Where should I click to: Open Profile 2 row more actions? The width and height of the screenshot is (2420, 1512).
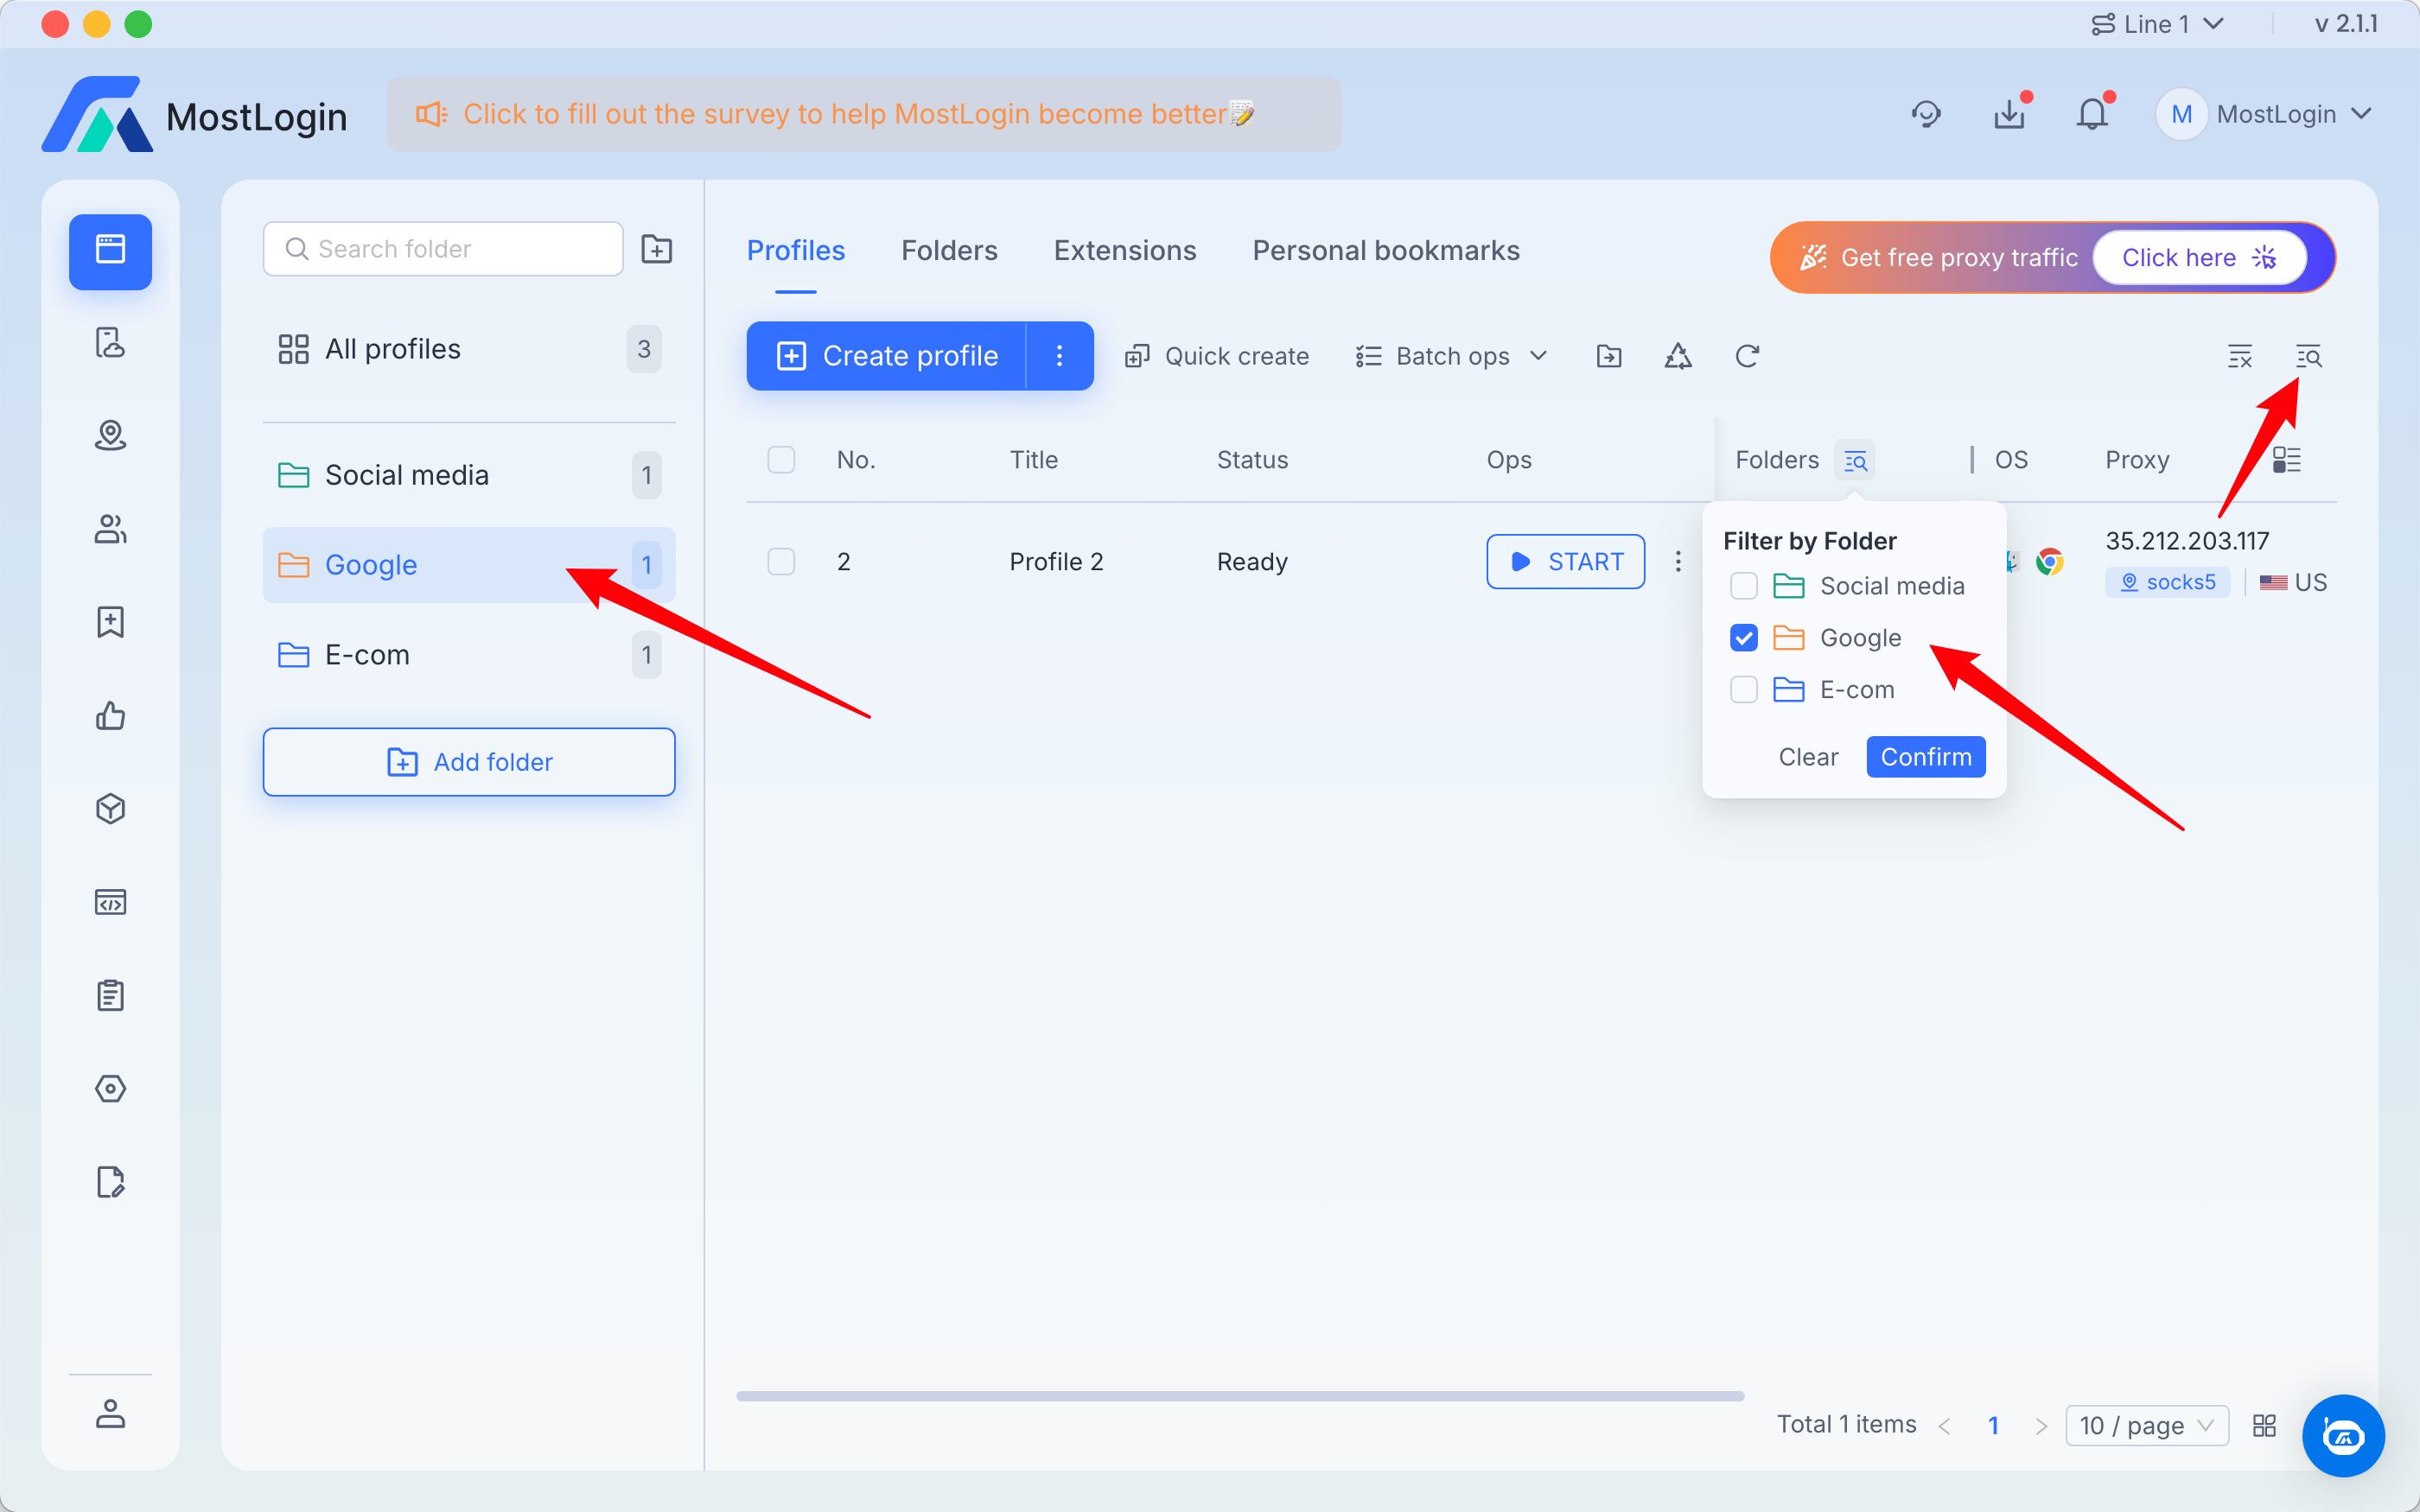coord(1678,562)
